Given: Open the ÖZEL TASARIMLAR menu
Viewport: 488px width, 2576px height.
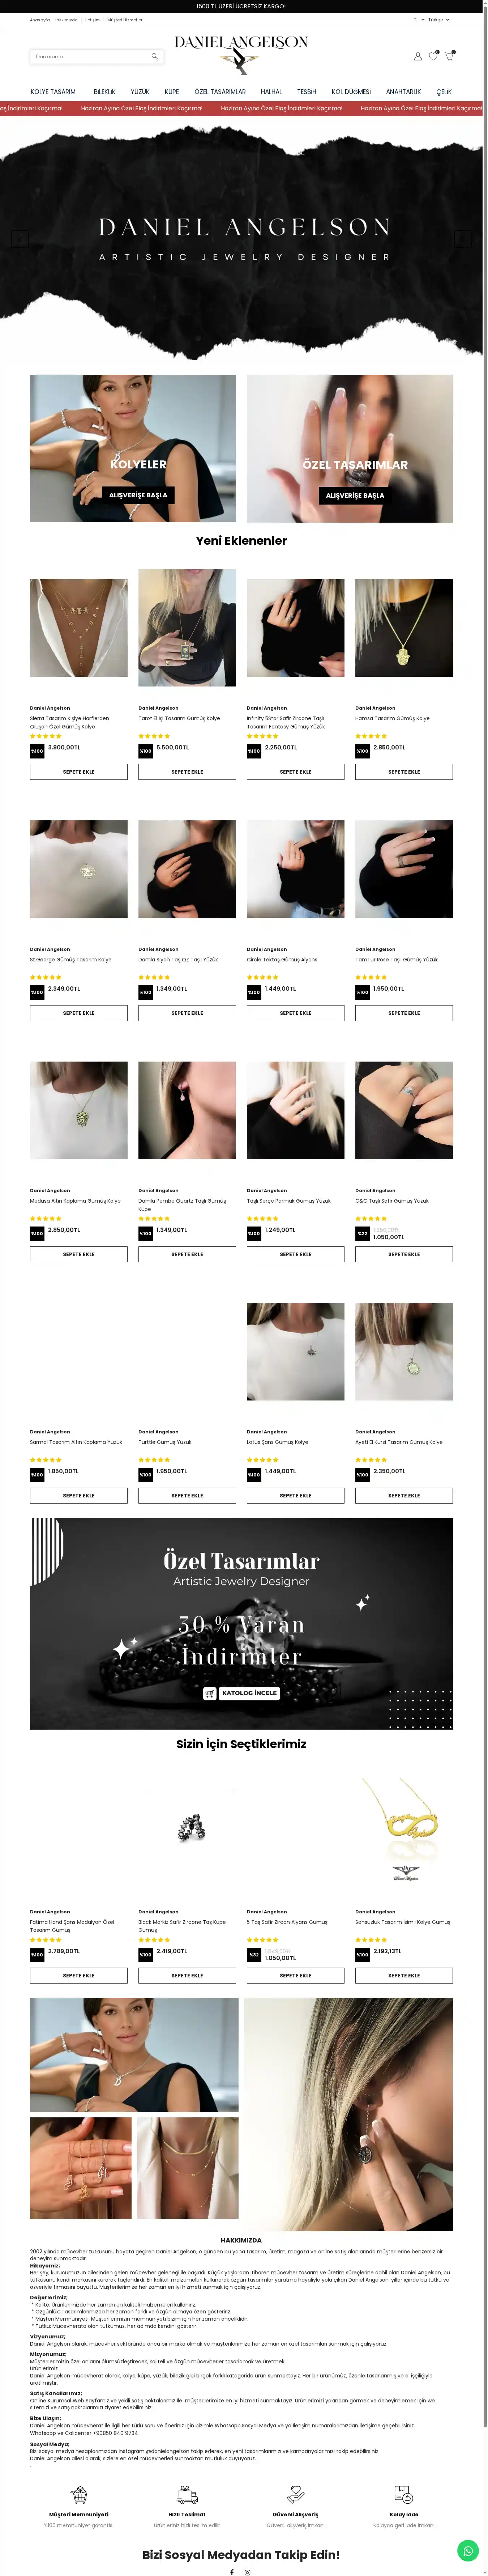Looking at the screenshot, I should 220,92.
